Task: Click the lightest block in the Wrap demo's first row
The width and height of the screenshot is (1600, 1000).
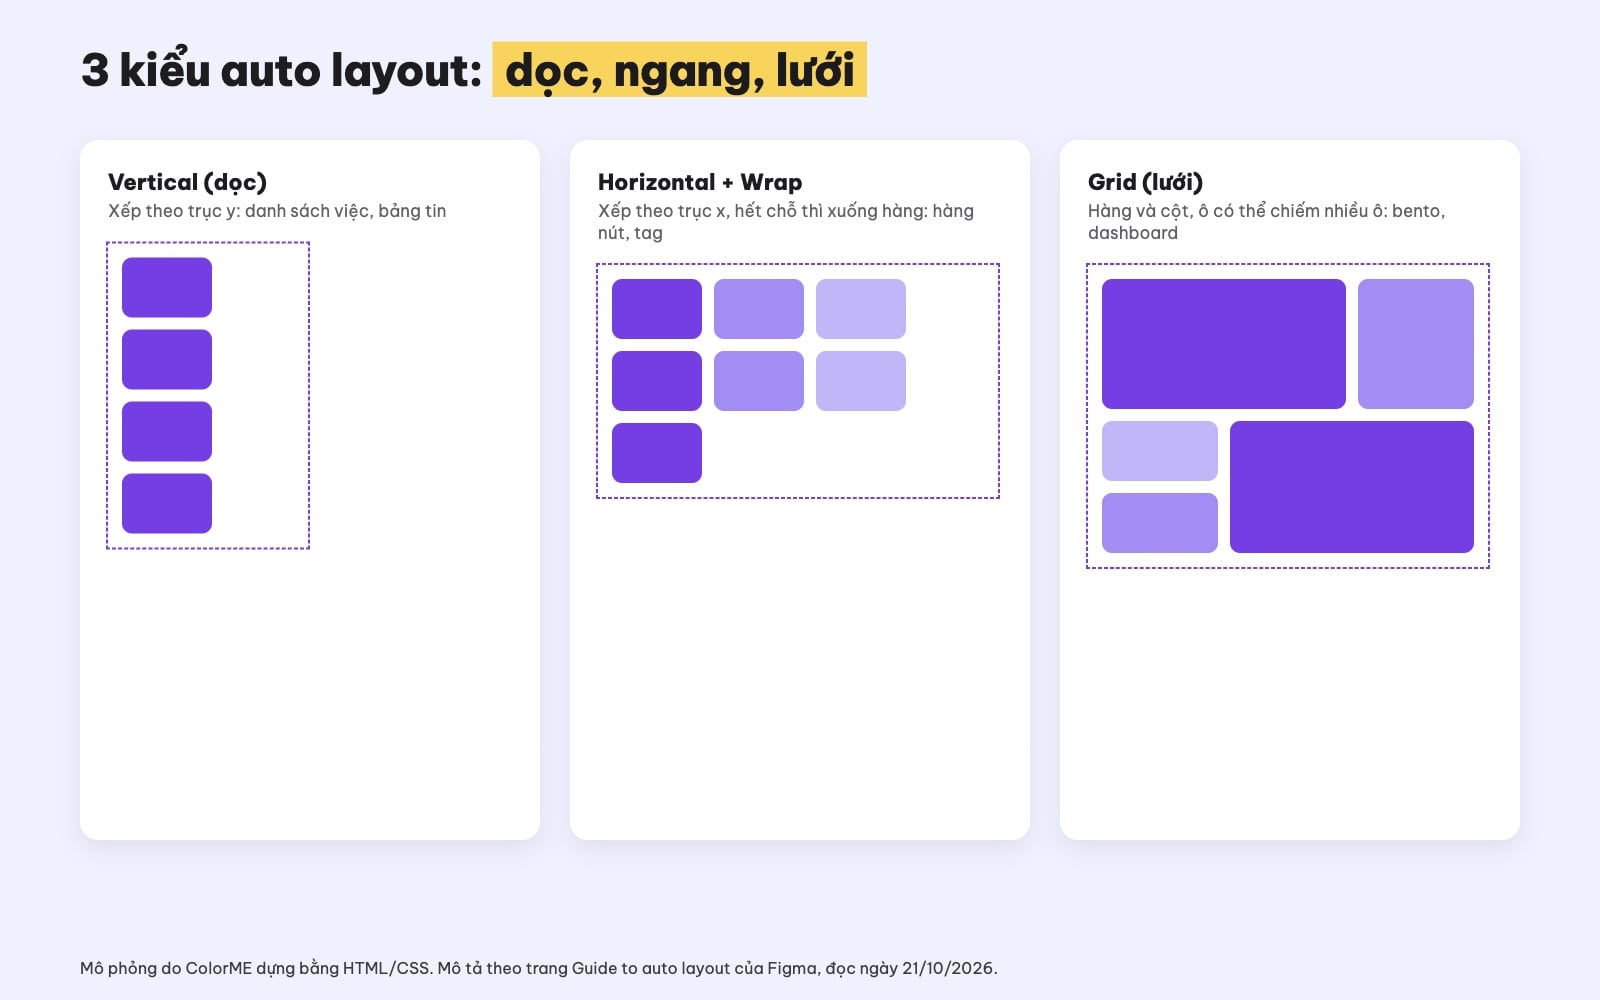Action: (861, 309)
